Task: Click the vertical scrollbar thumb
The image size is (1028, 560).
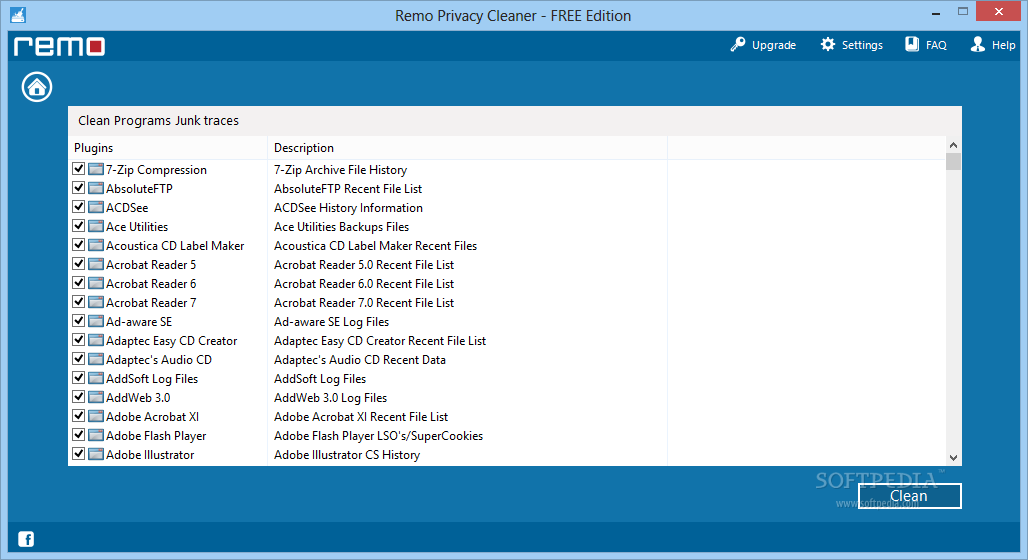Action: pos(953,161)
